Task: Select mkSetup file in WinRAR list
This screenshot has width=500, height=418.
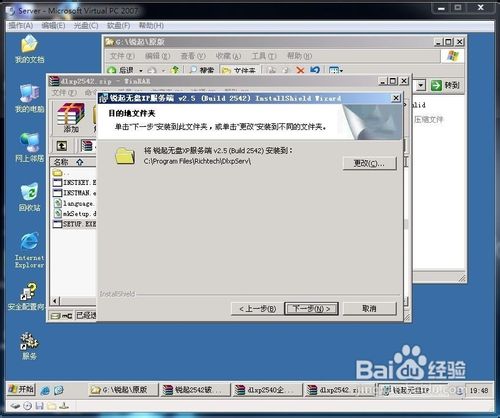Action: 75,213
